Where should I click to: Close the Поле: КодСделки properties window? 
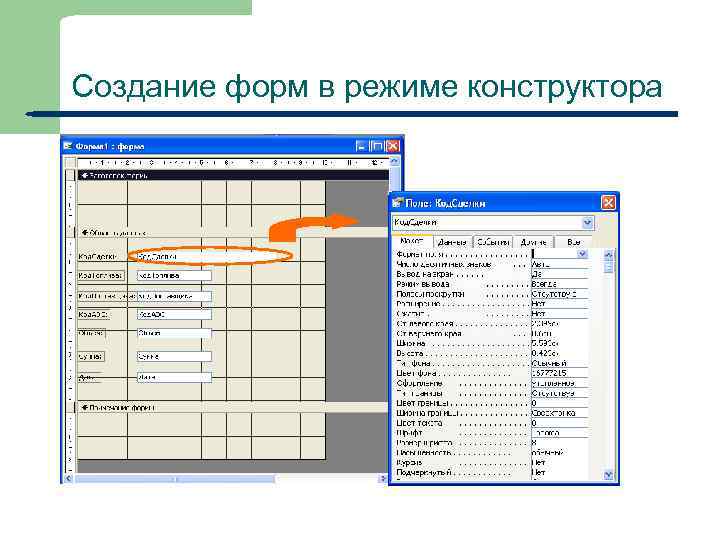click(x=608, y=202)
